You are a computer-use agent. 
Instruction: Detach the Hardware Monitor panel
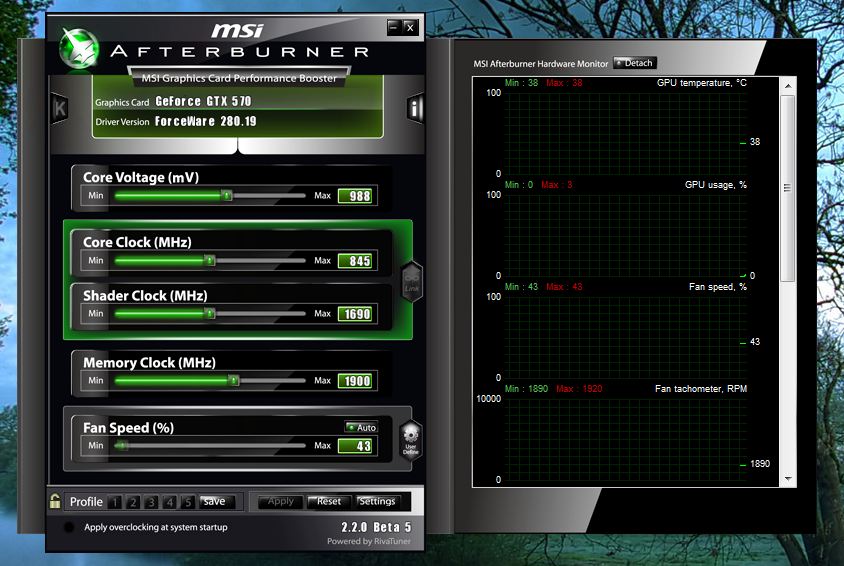pyautogui.click(x=635, y=63)
